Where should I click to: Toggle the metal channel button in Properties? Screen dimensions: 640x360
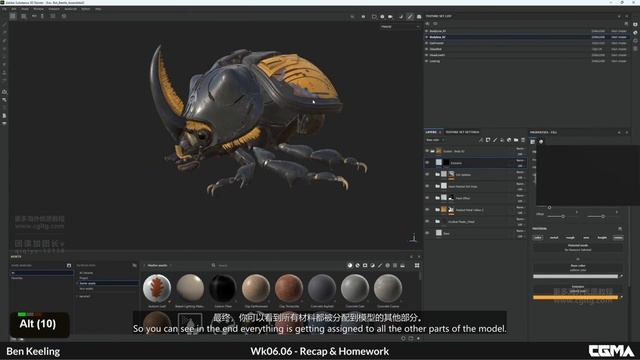tap(554, 237)
